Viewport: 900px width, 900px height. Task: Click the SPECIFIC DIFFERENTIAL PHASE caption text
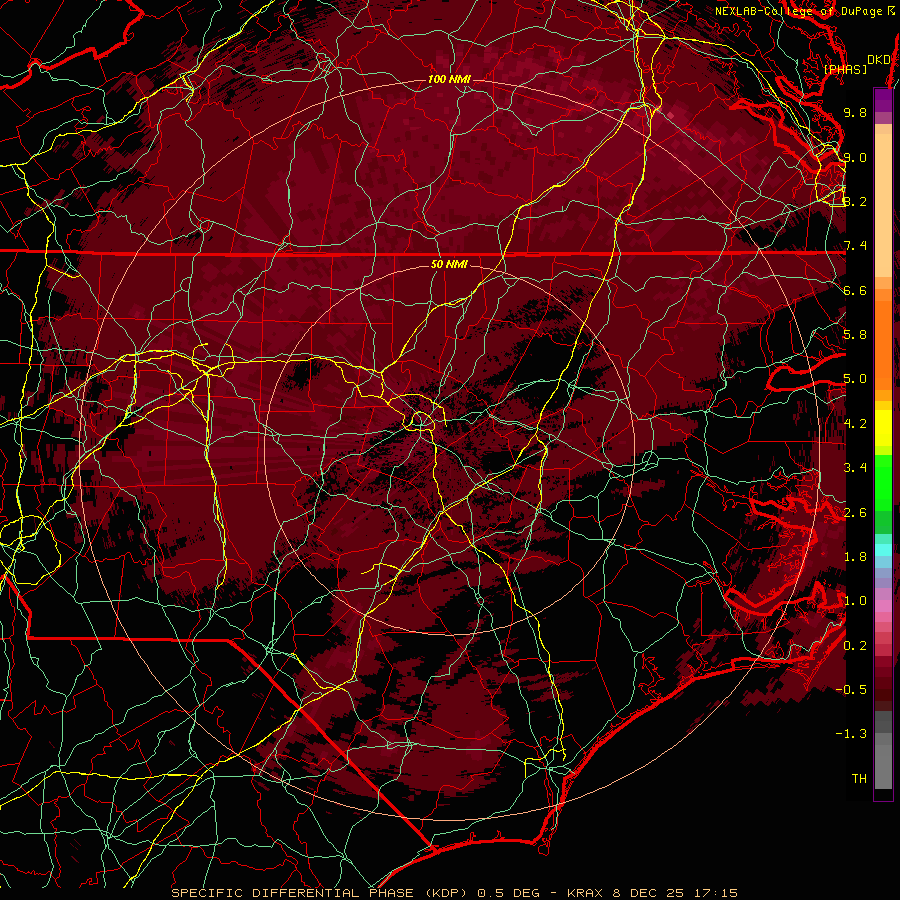(292, 893)
